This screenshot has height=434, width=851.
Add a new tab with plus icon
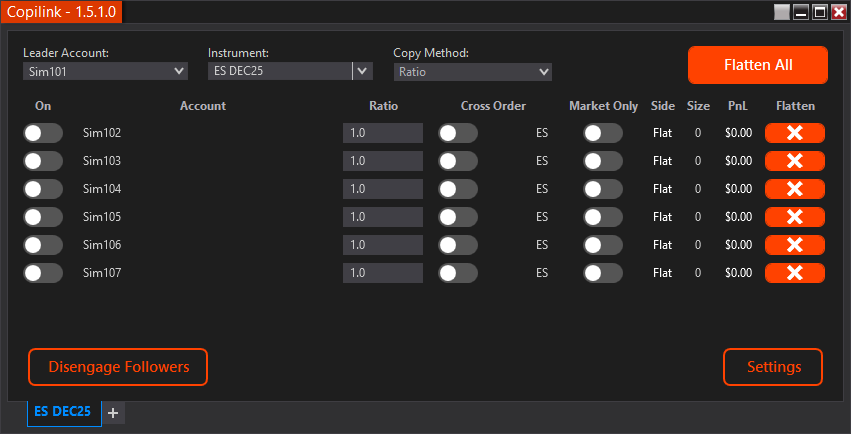click(x=113, y=412)
